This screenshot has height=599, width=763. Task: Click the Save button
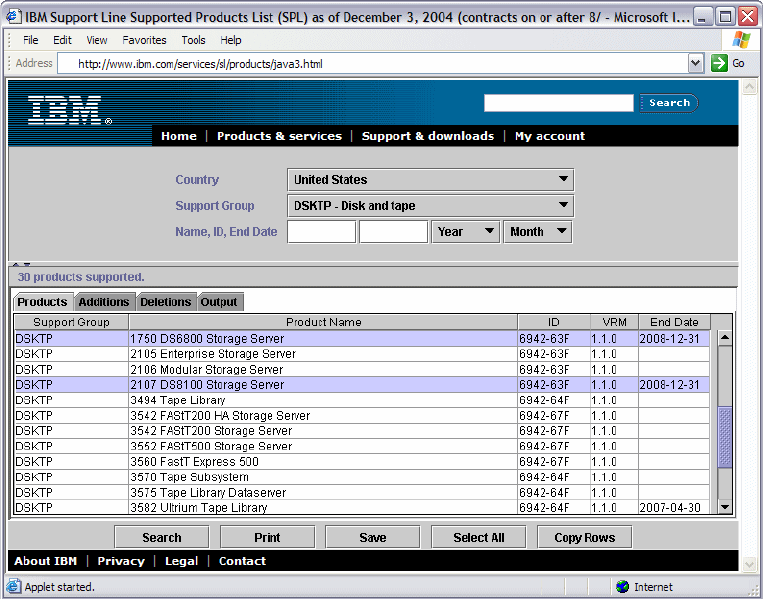(x=373, y=537)
